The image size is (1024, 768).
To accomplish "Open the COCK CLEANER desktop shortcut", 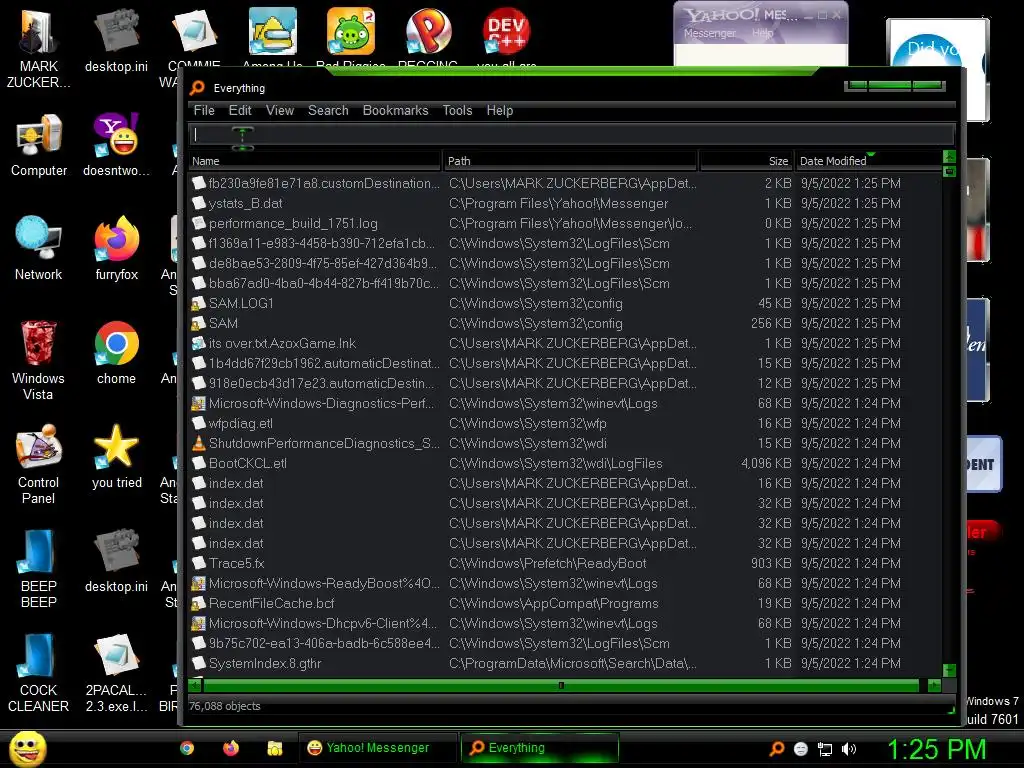I will [39, 673].
